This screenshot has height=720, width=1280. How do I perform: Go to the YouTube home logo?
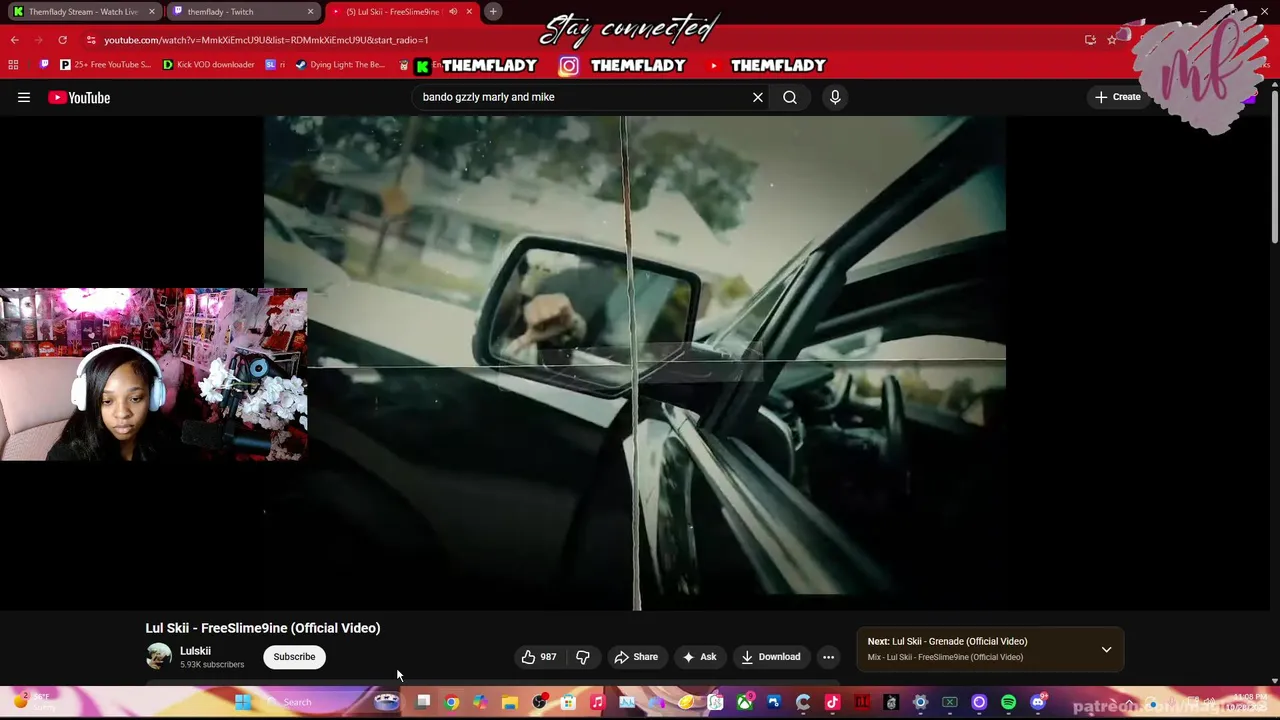click(79, 97)
